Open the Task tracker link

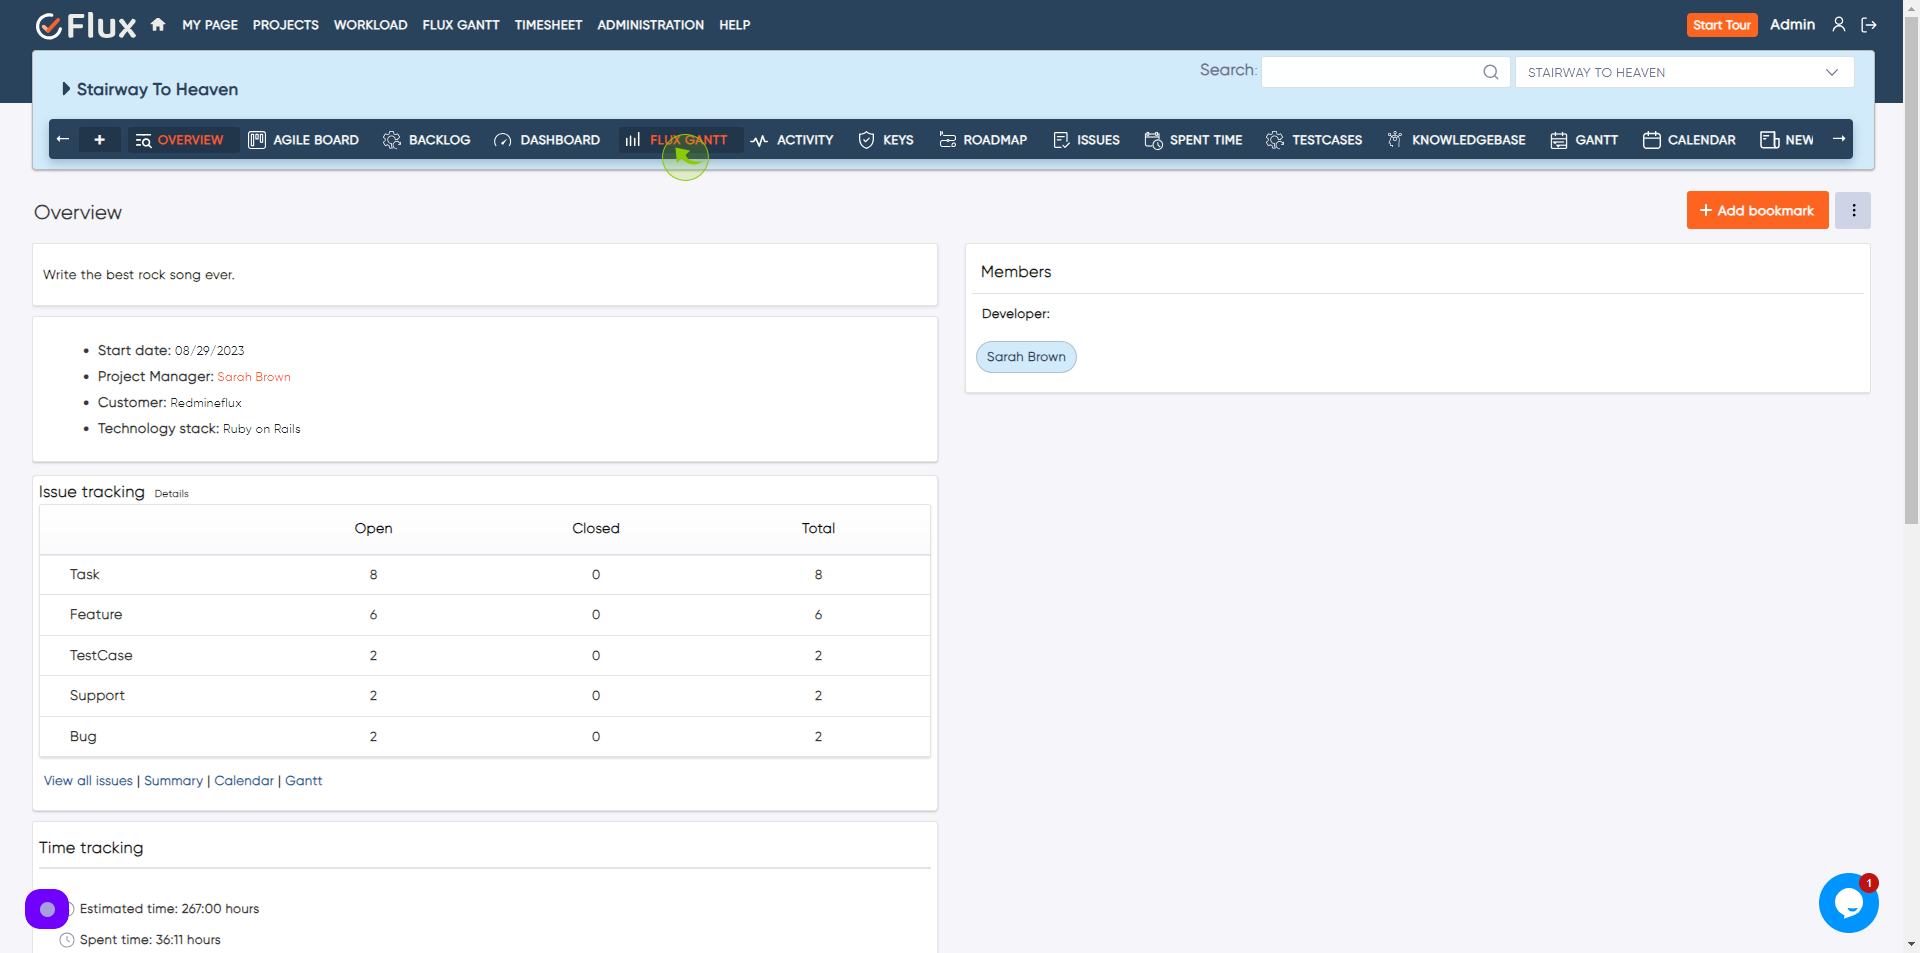[84, 575]
